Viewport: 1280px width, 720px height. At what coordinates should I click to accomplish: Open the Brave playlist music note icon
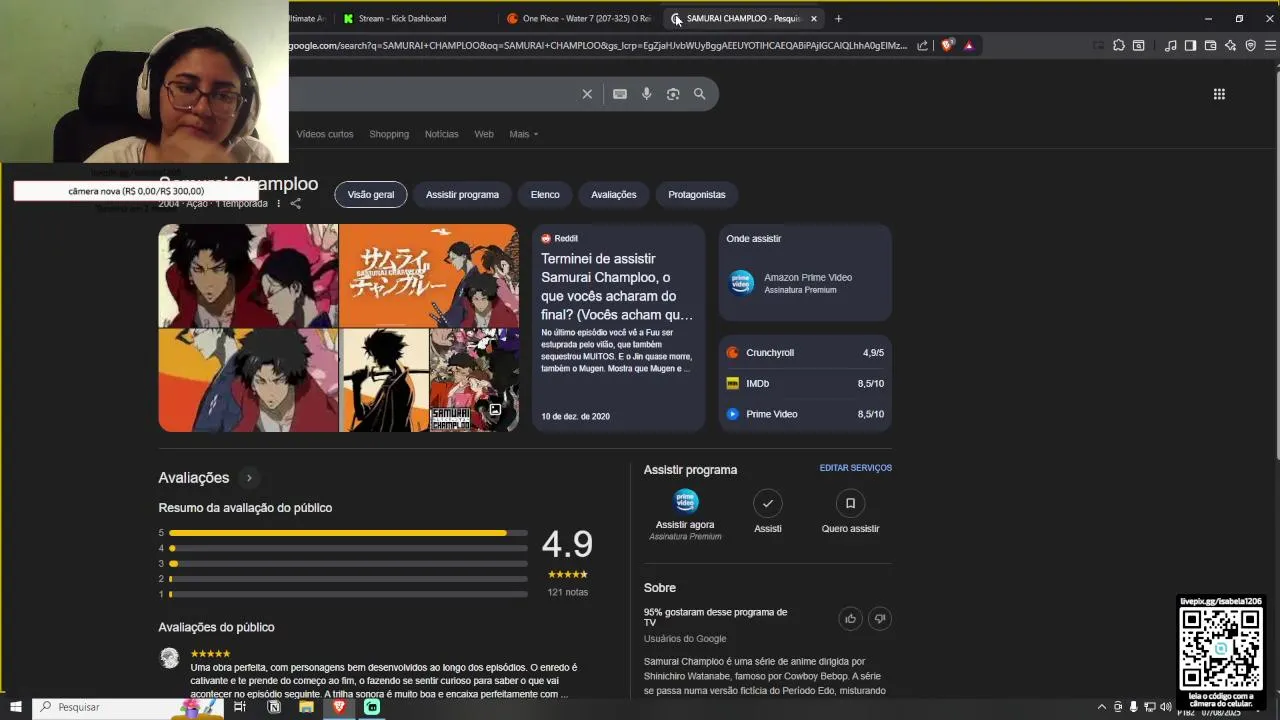point(1170,45)
